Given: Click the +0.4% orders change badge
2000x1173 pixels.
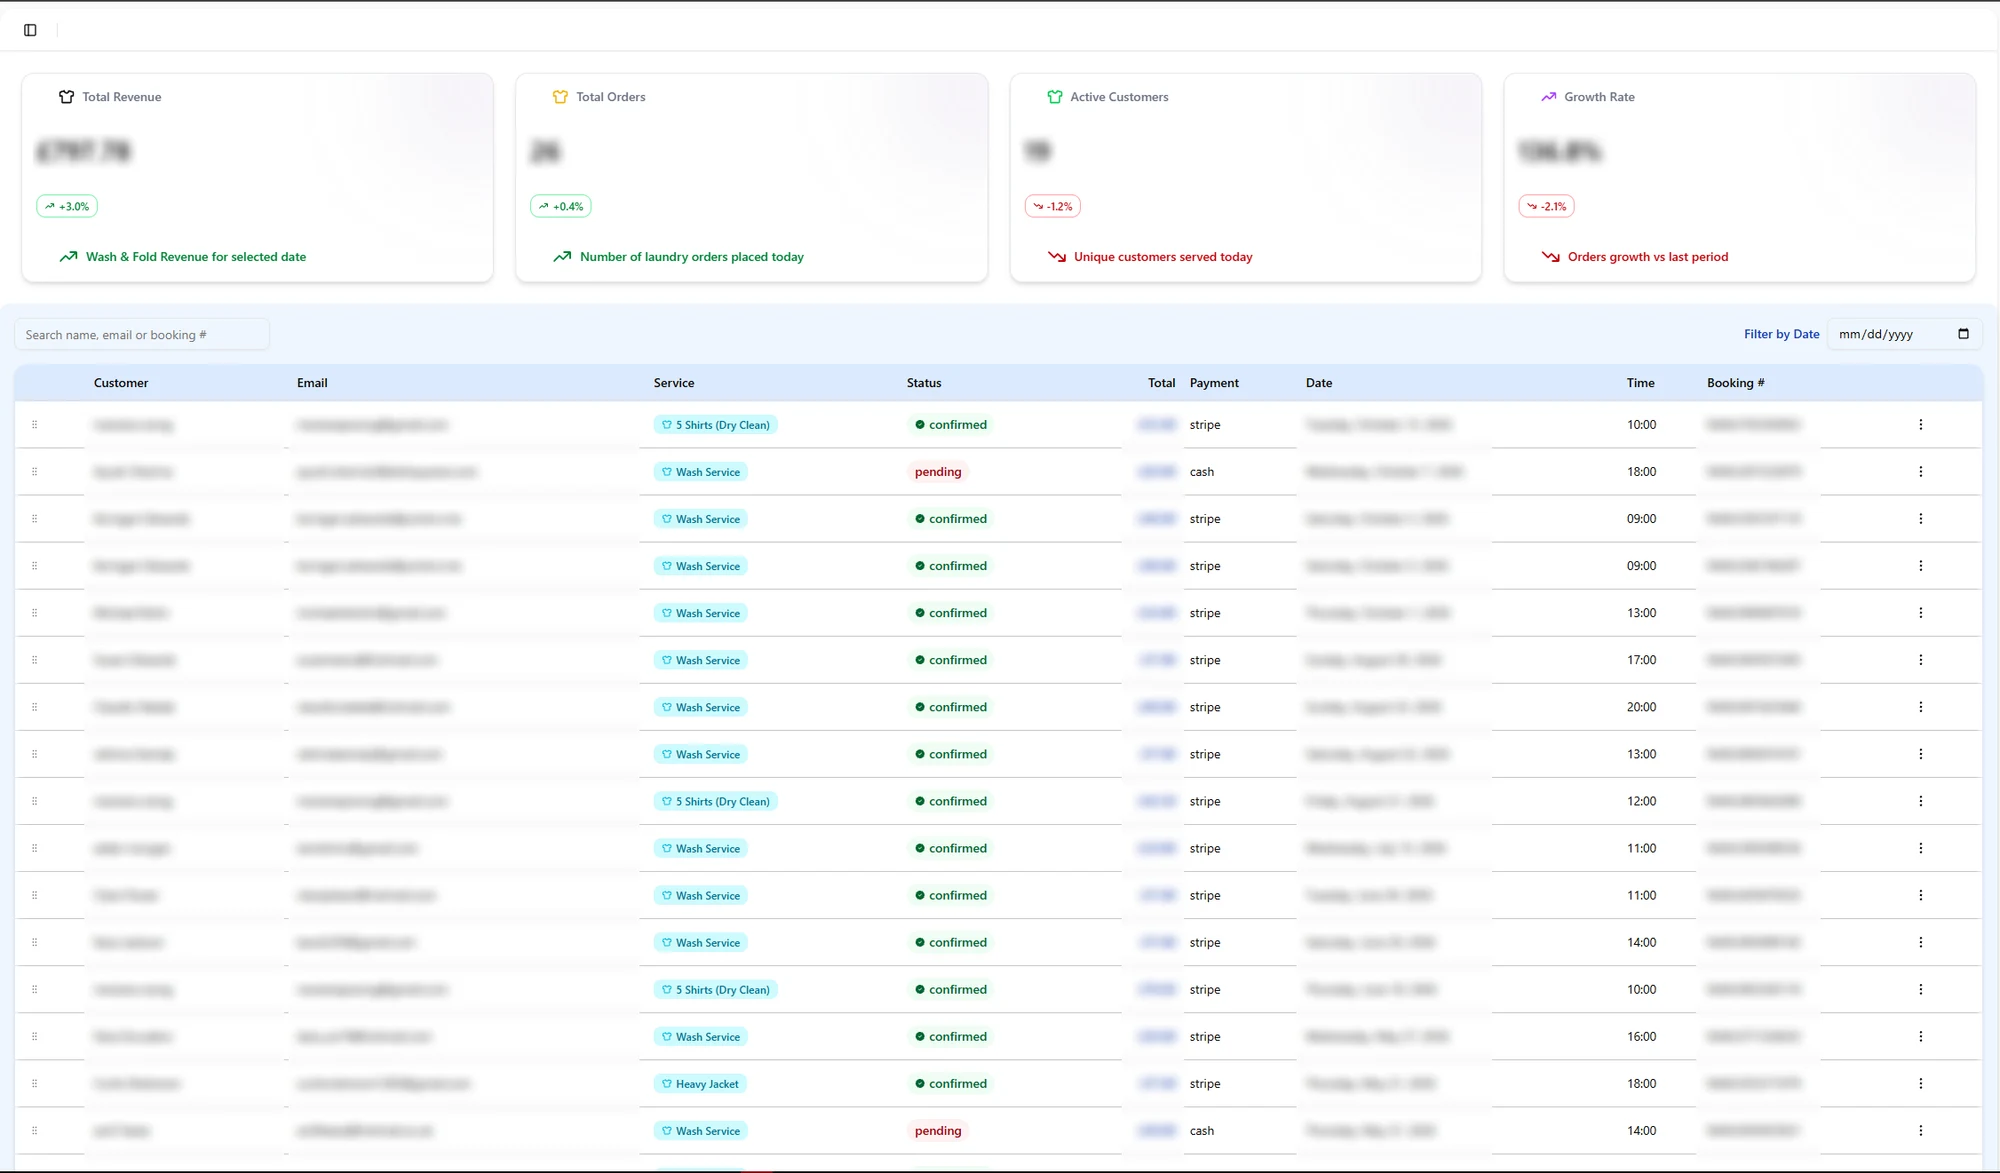Looking at the screenshot, I should click(561, 206).
